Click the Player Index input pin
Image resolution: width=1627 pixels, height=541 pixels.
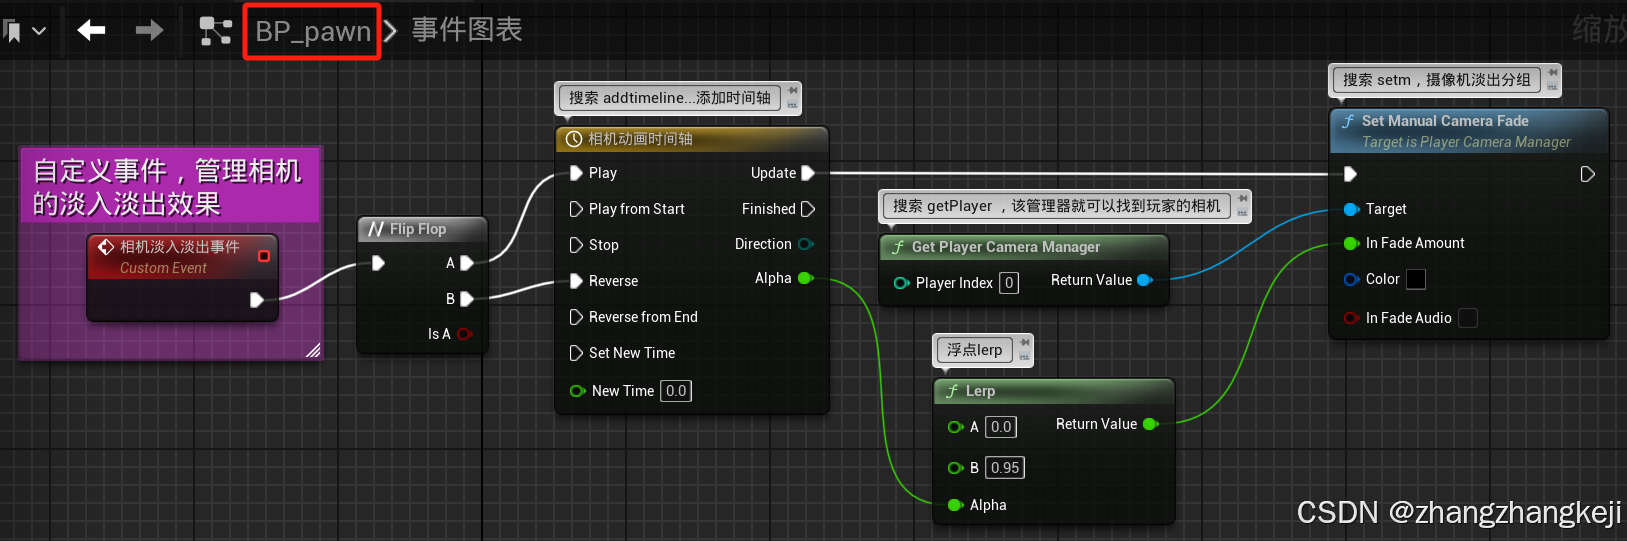(901, 283)
